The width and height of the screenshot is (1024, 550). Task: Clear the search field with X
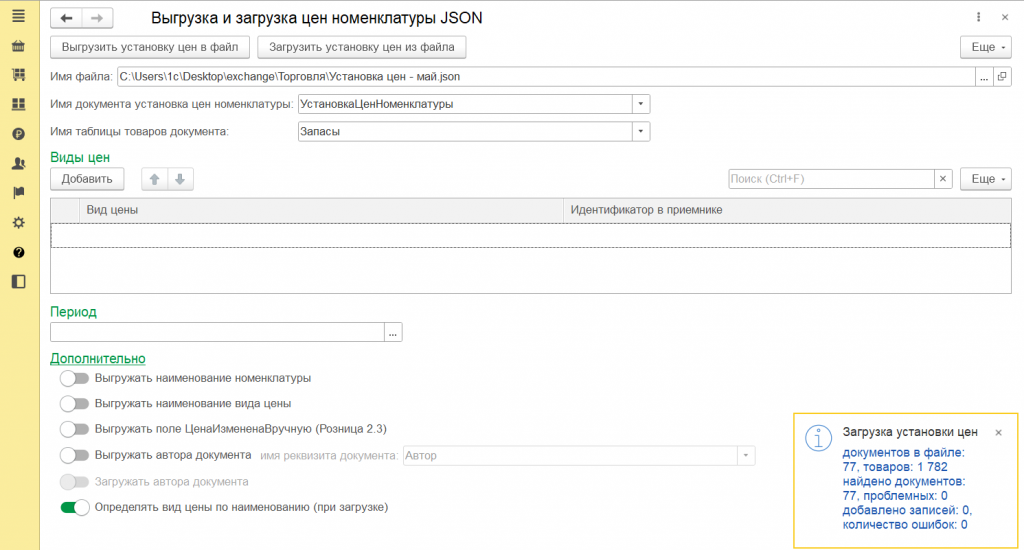(x=943, y=179)
